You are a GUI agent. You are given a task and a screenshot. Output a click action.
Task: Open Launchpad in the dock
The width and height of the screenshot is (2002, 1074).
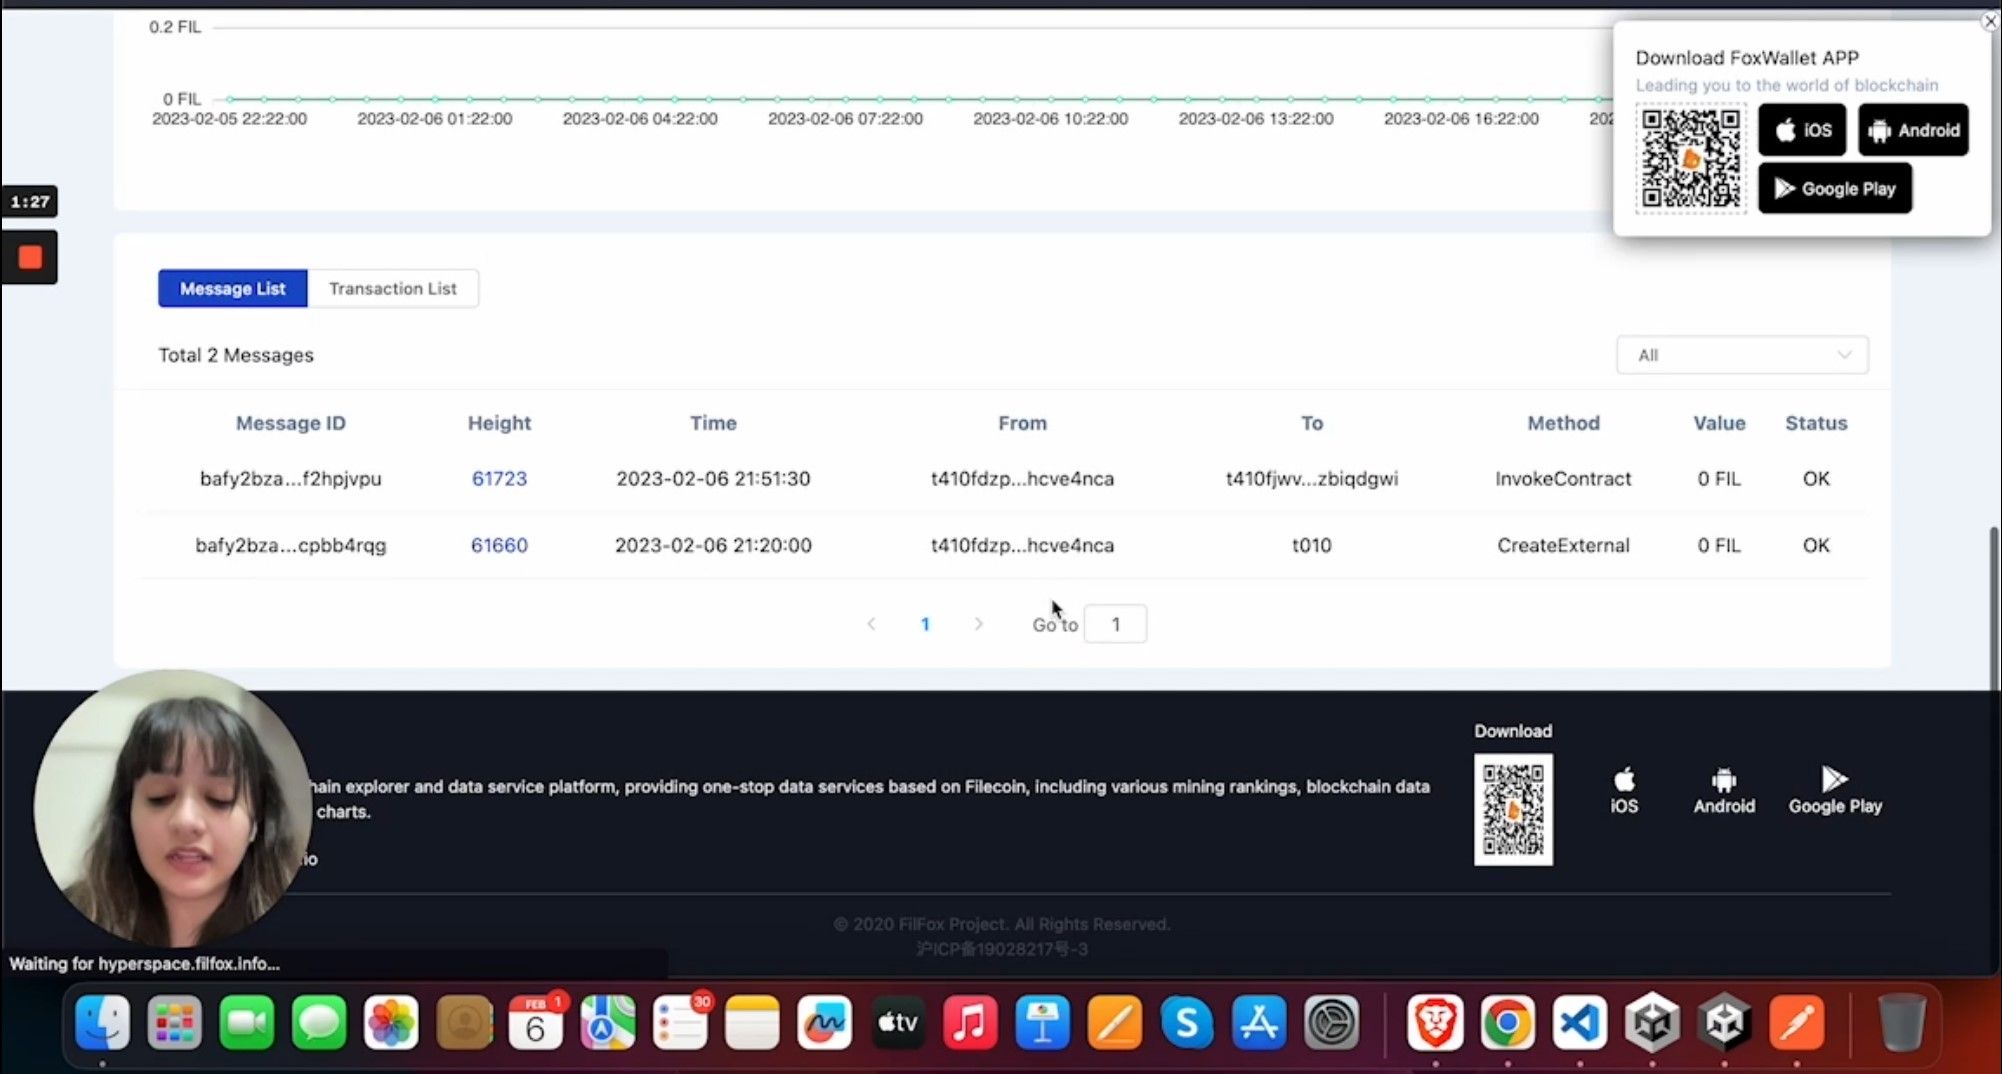(175, 1023)
